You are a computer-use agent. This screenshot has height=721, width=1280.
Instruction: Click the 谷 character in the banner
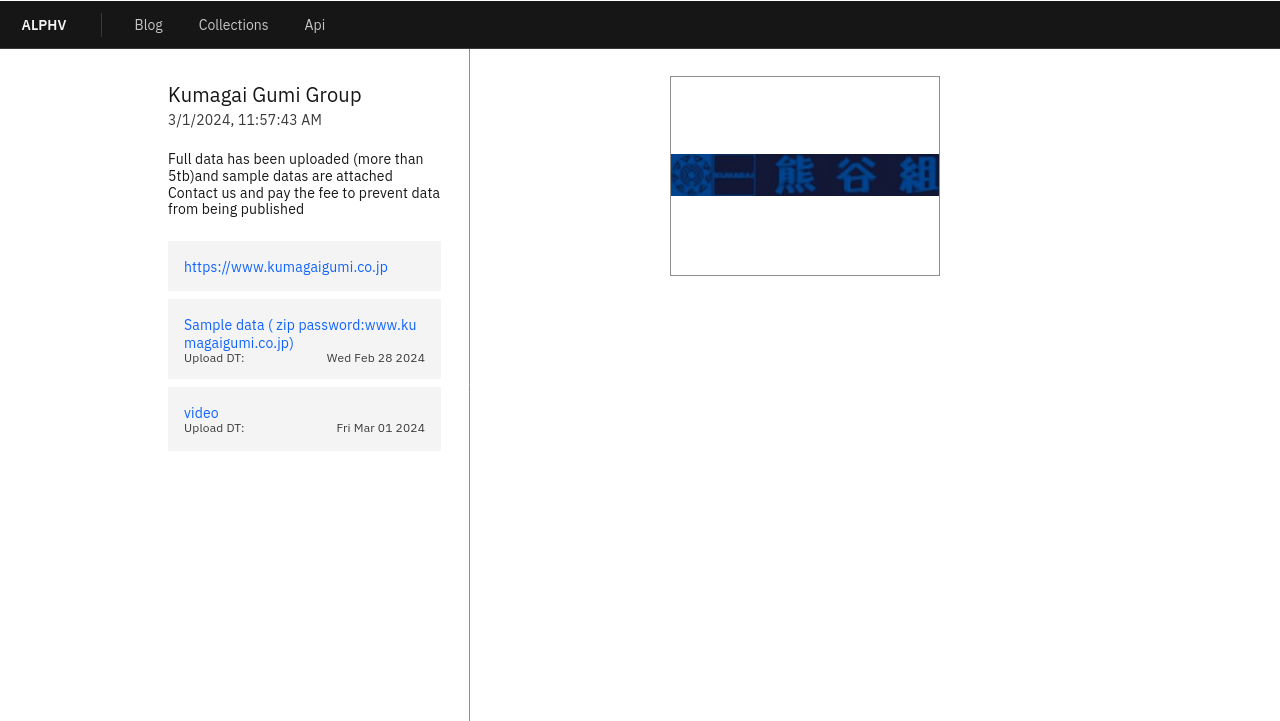point(857,175)
